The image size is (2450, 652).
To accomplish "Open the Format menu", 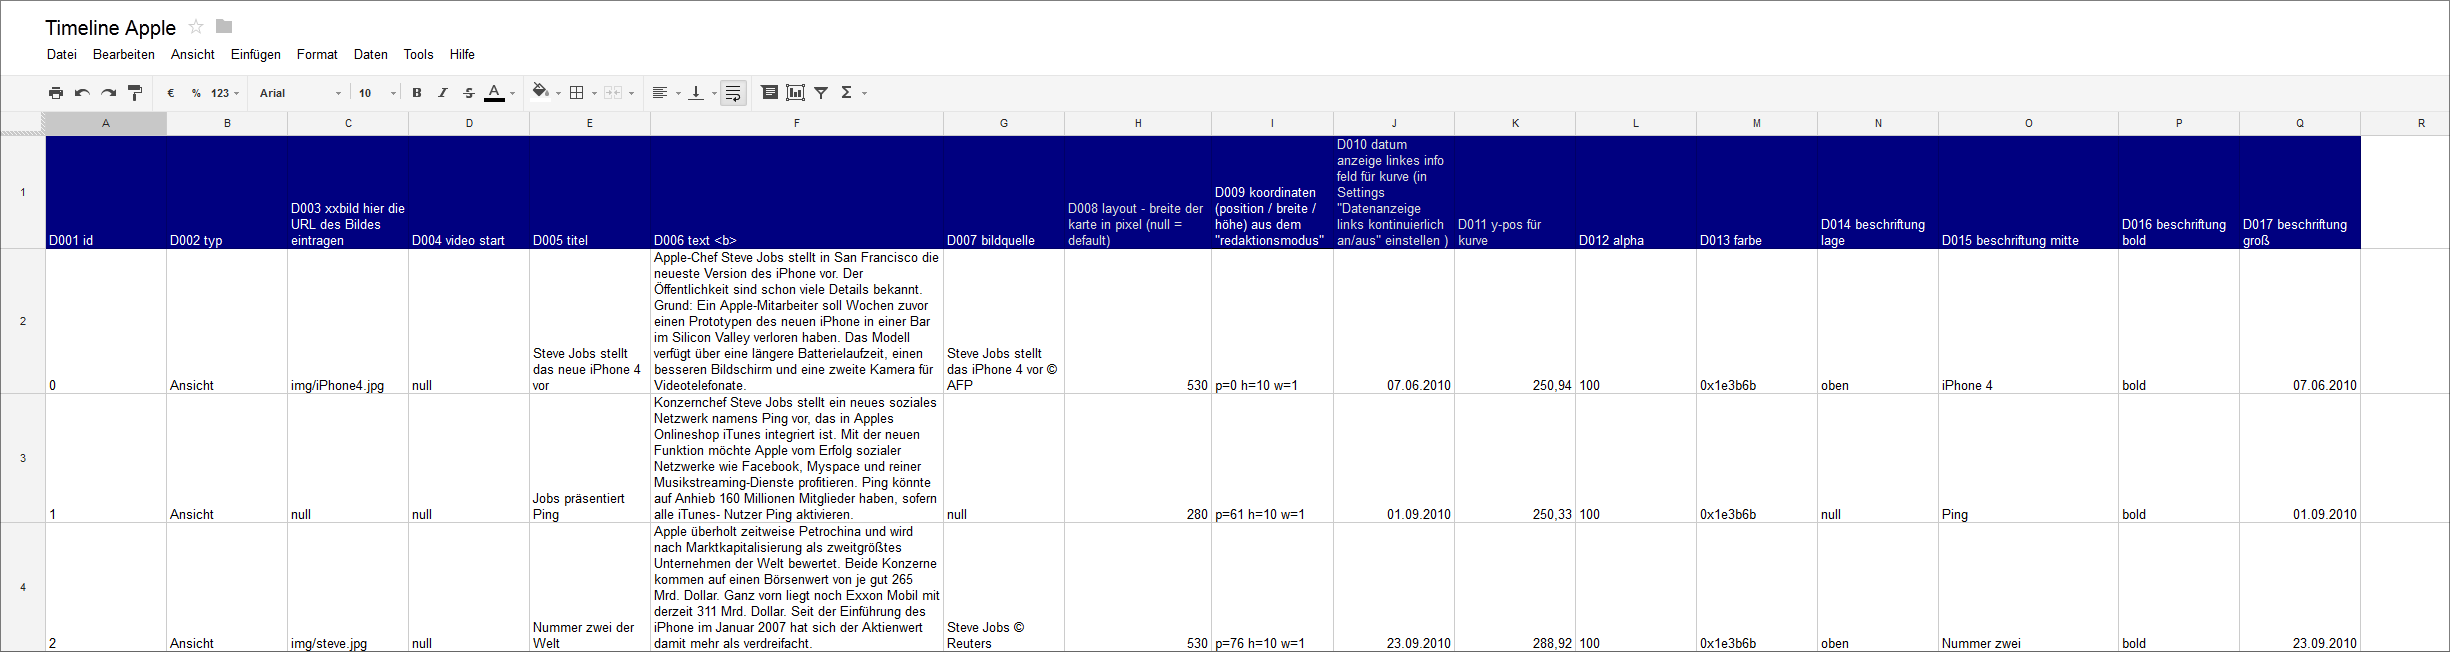I will [317, 55].
